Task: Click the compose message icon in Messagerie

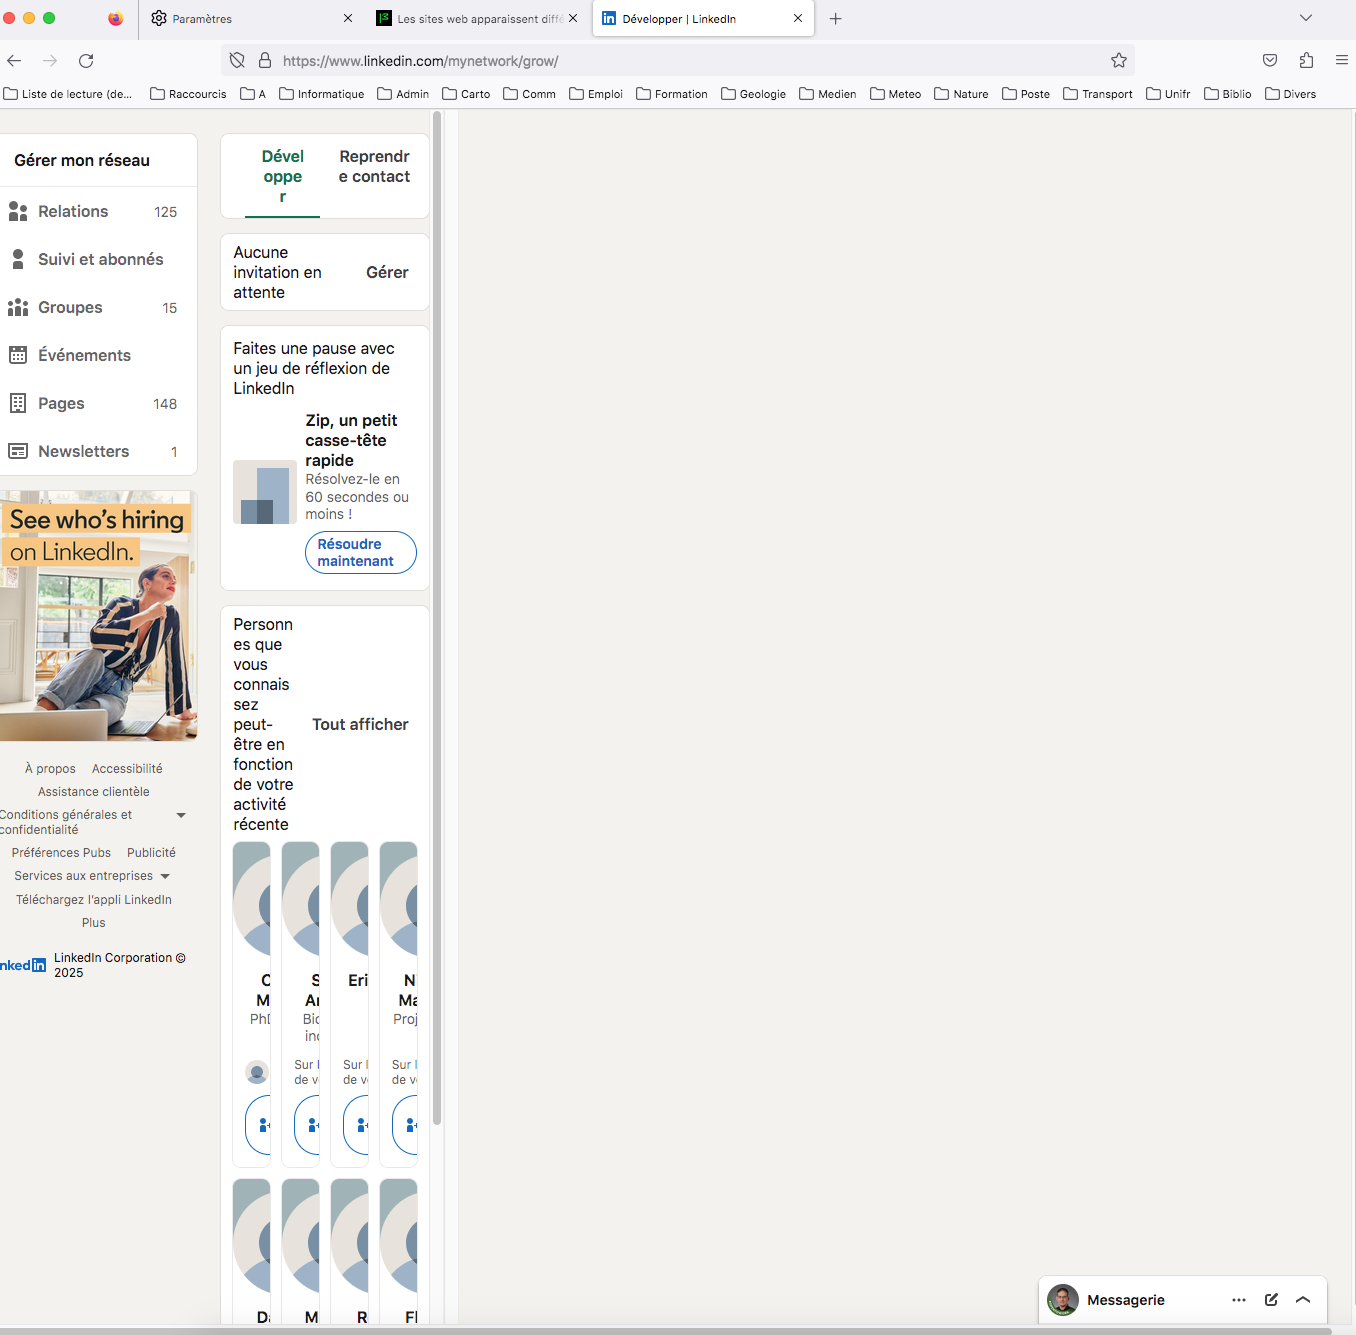Action: pyautogui.click(x=1271, y=1300)
